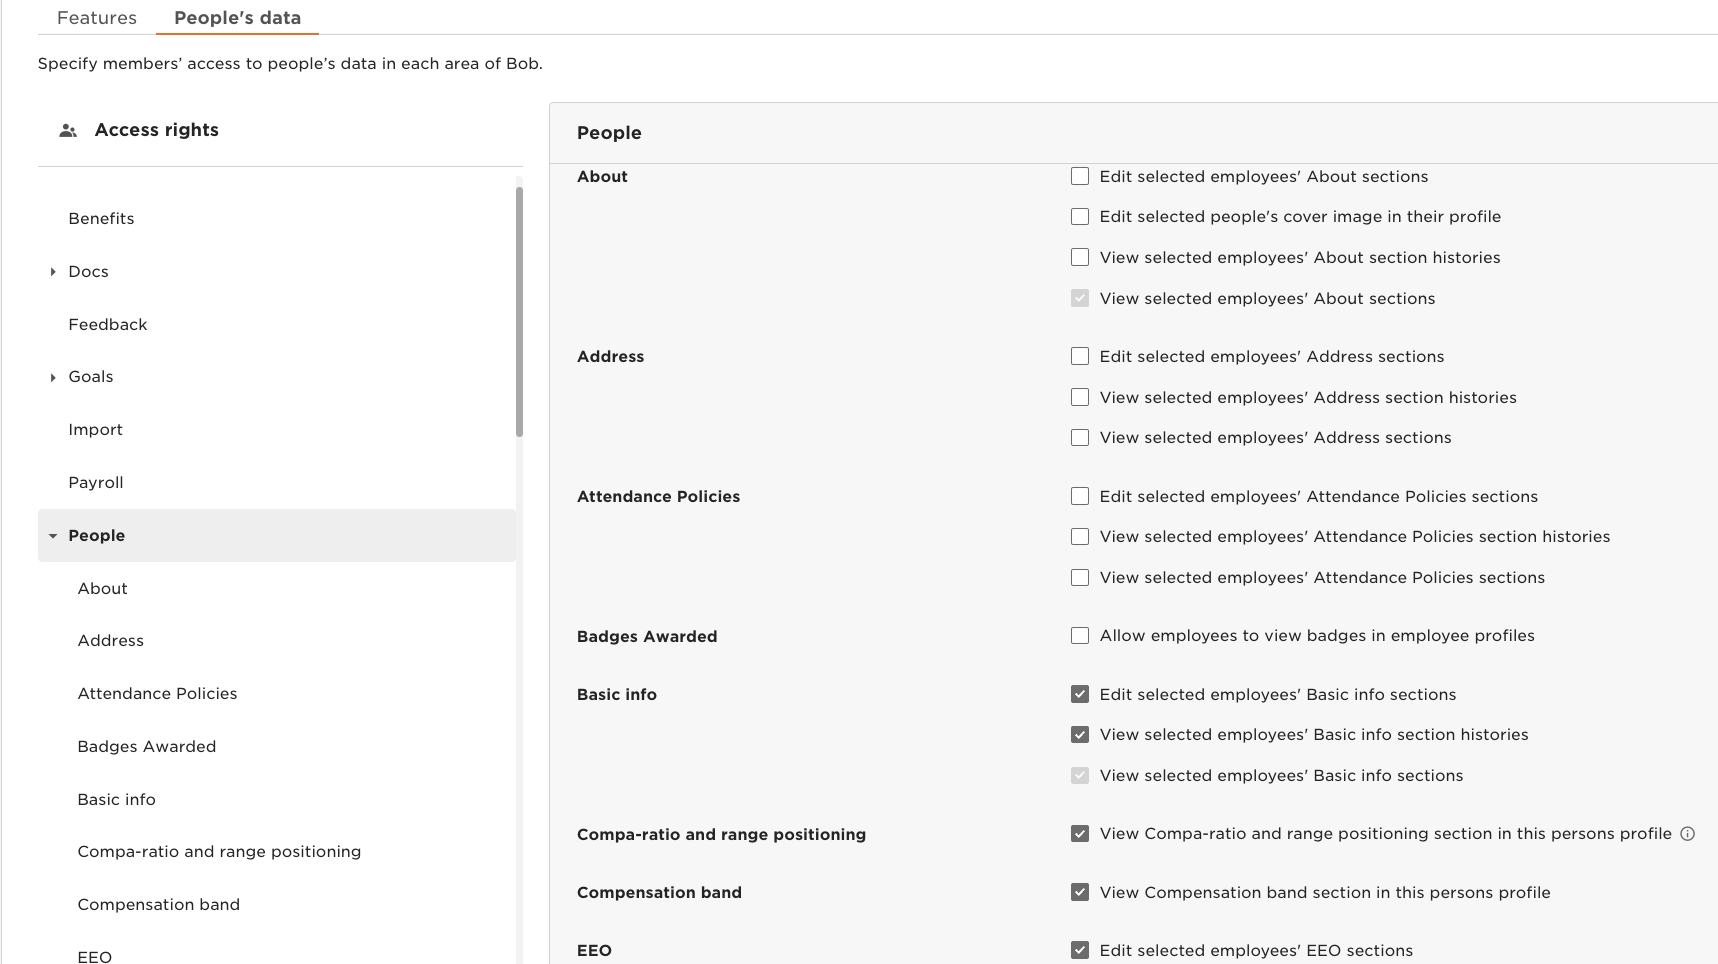Uncheck Edit selected employees' Basic info sections

pyautogui.click(x=1080, y=695)
